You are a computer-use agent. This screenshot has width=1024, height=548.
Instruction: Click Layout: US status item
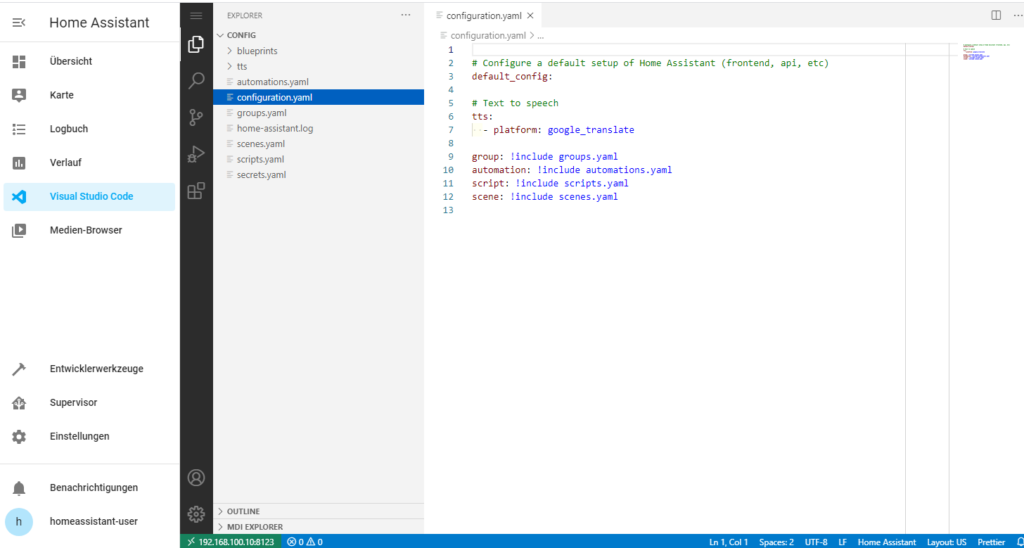pos(946,542)
